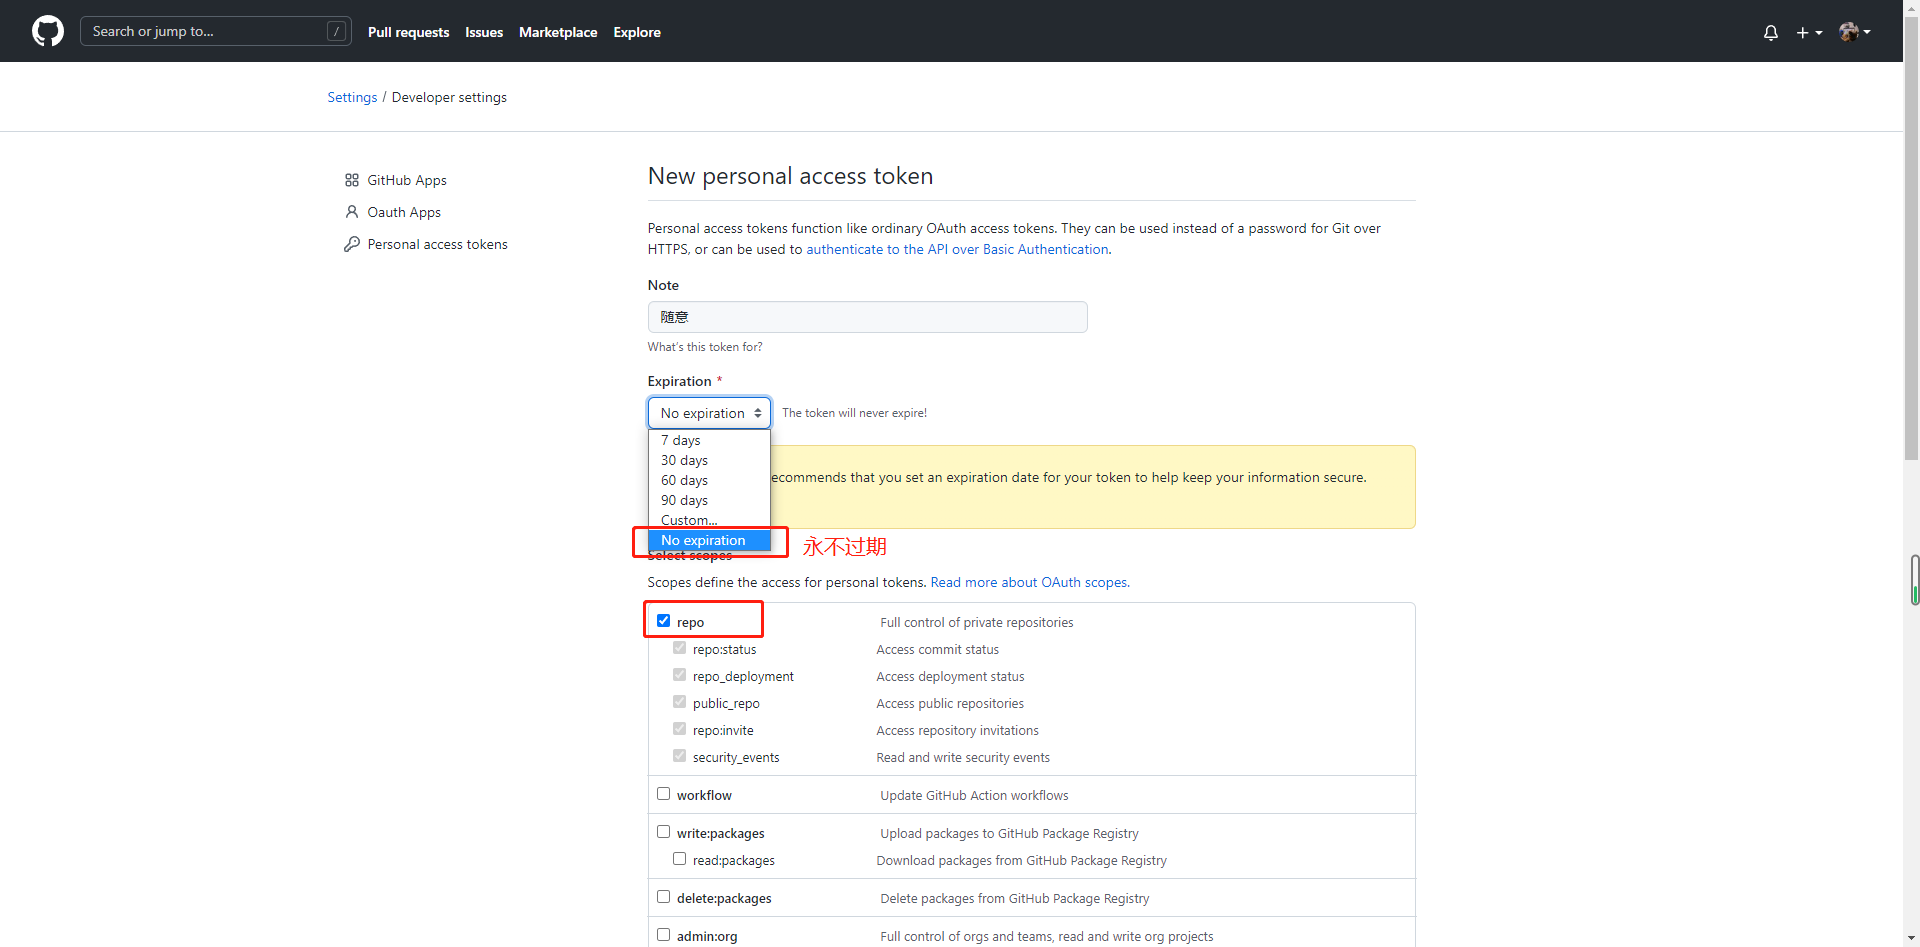
Task: Click the Personal access tokens key icon
Action: 351,244
